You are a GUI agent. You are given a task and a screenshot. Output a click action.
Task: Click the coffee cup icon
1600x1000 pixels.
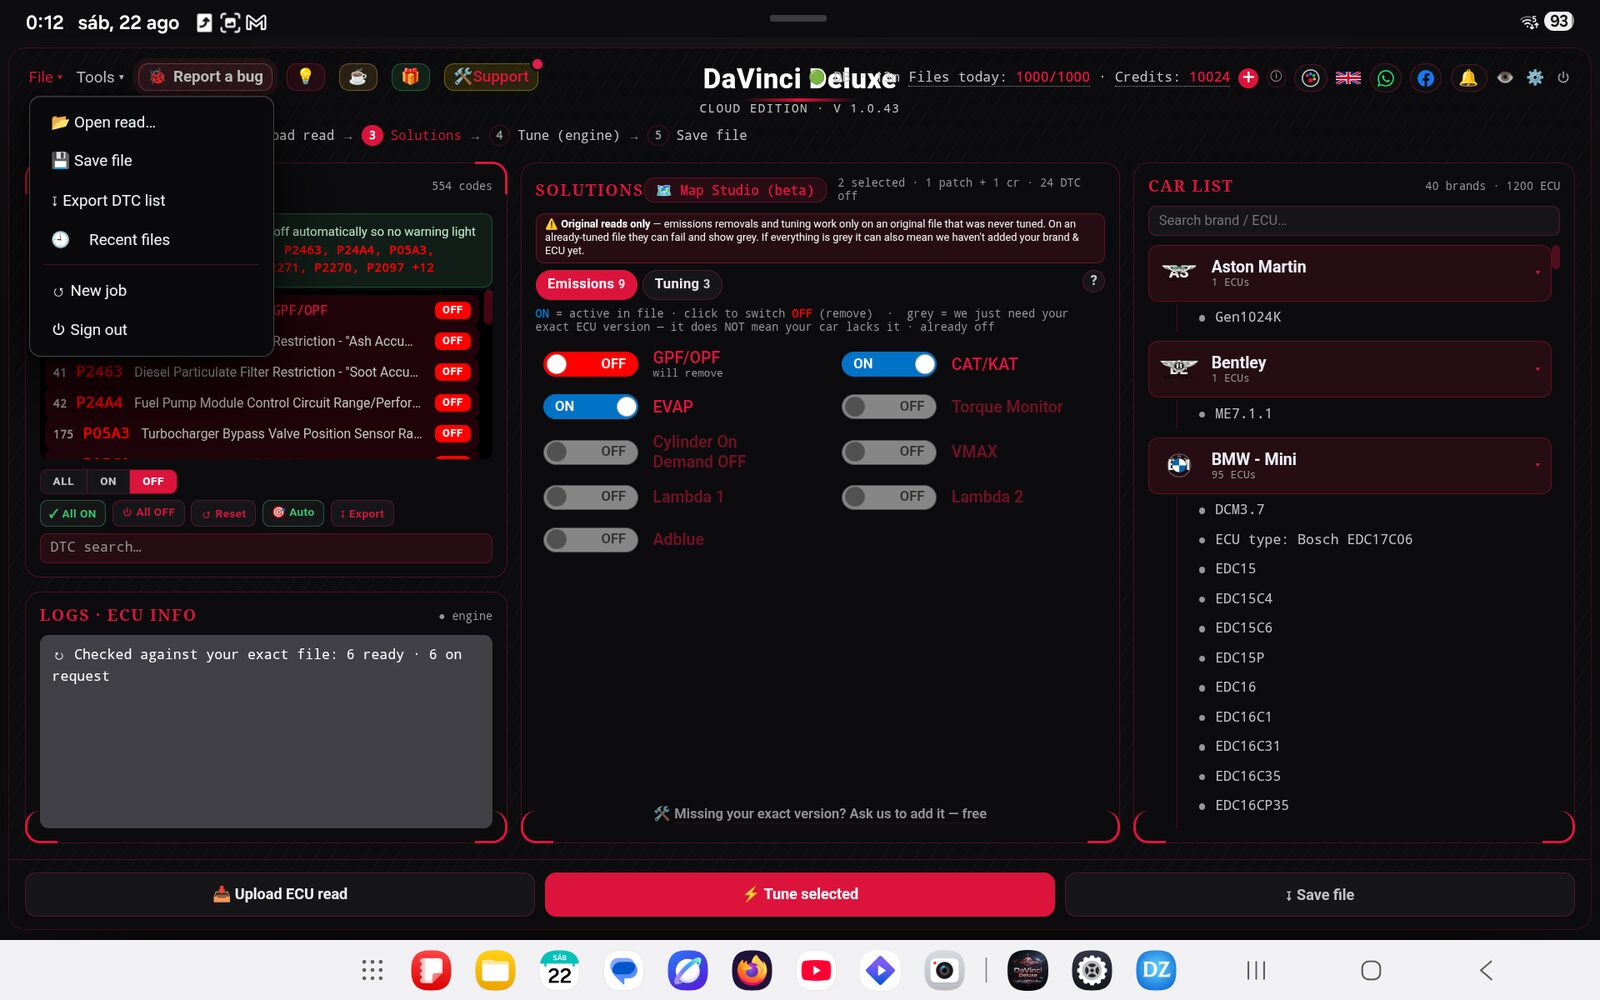click(358, 77)
